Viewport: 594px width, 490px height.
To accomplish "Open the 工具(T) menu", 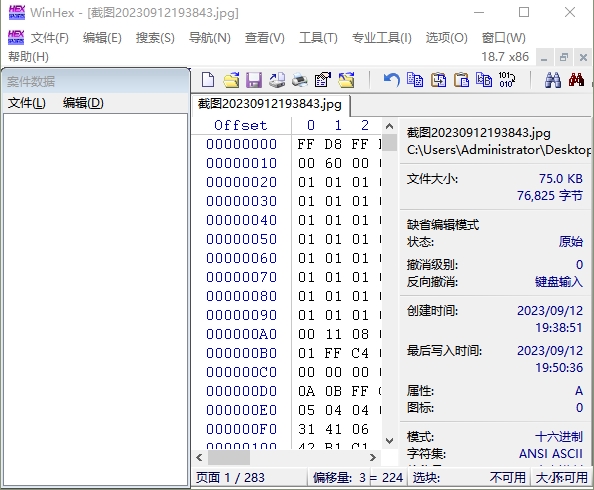I will pos(318,38).
